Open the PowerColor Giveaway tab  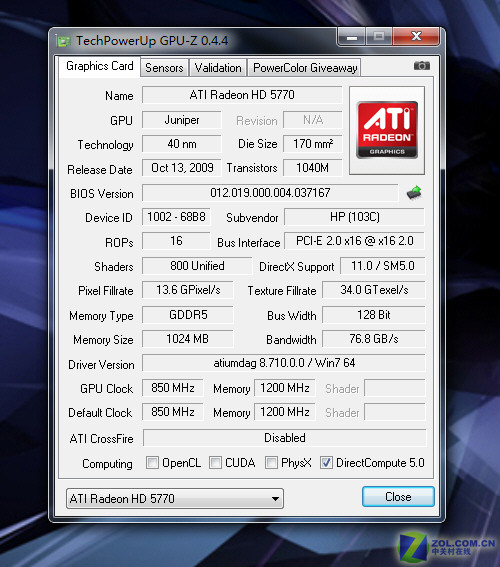coord(305,68)
